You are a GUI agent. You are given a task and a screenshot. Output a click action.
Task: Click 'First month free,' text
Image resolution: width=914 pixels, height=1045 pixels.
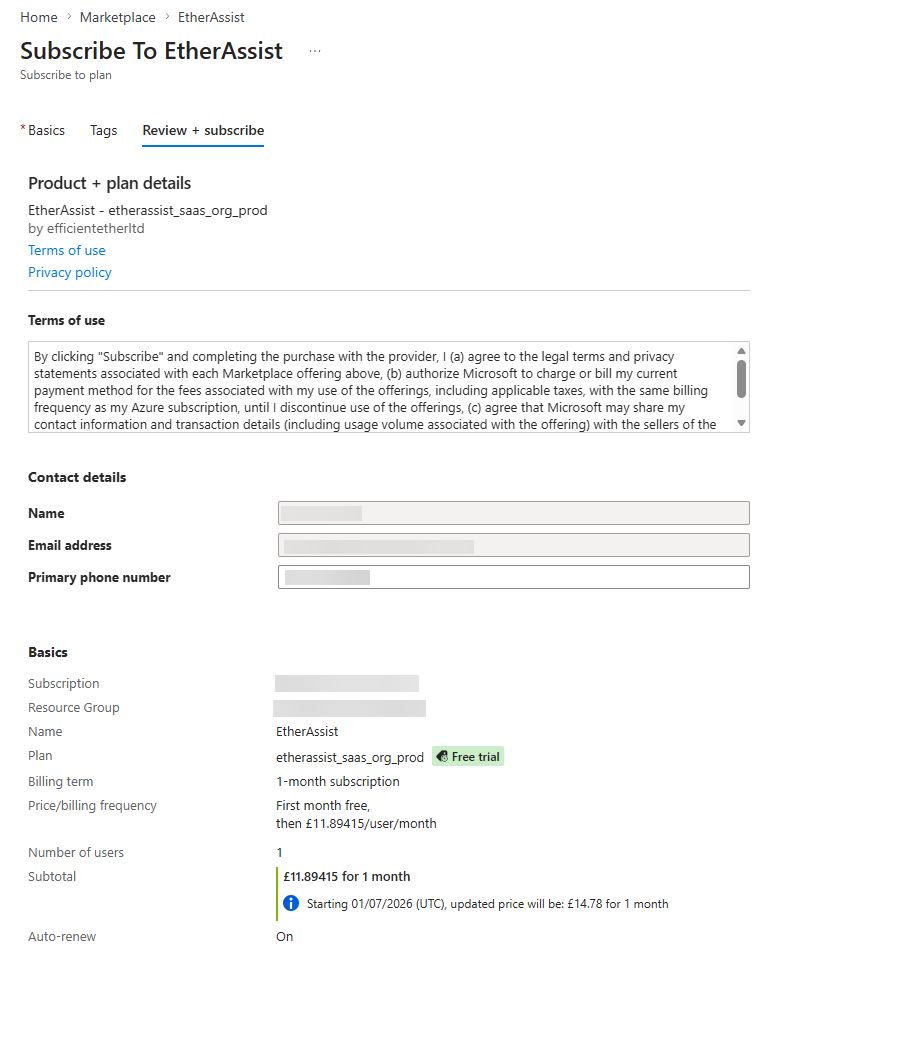323,806
